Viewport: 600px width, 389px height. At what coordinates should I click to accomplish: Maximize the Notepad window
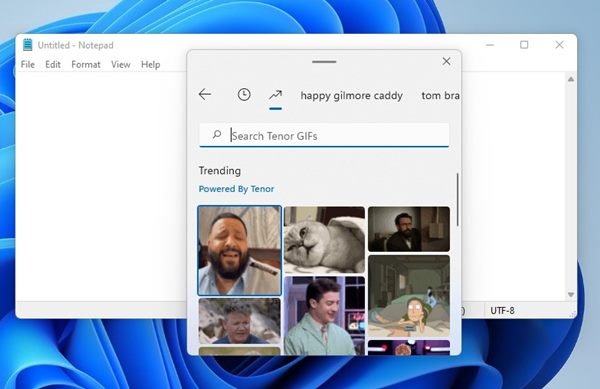point(524,45)
